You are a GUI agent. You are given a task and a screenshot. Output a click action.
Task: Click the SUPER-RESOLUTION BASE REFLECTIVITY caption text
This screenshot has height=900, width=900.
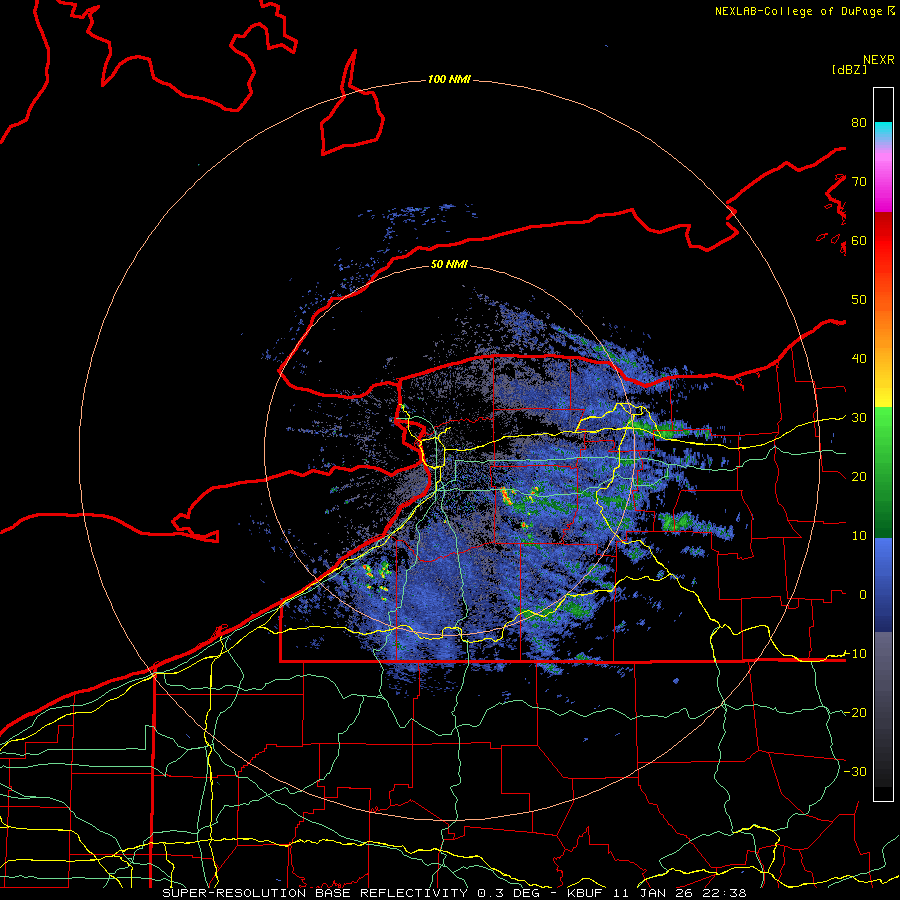coord(315,893)
